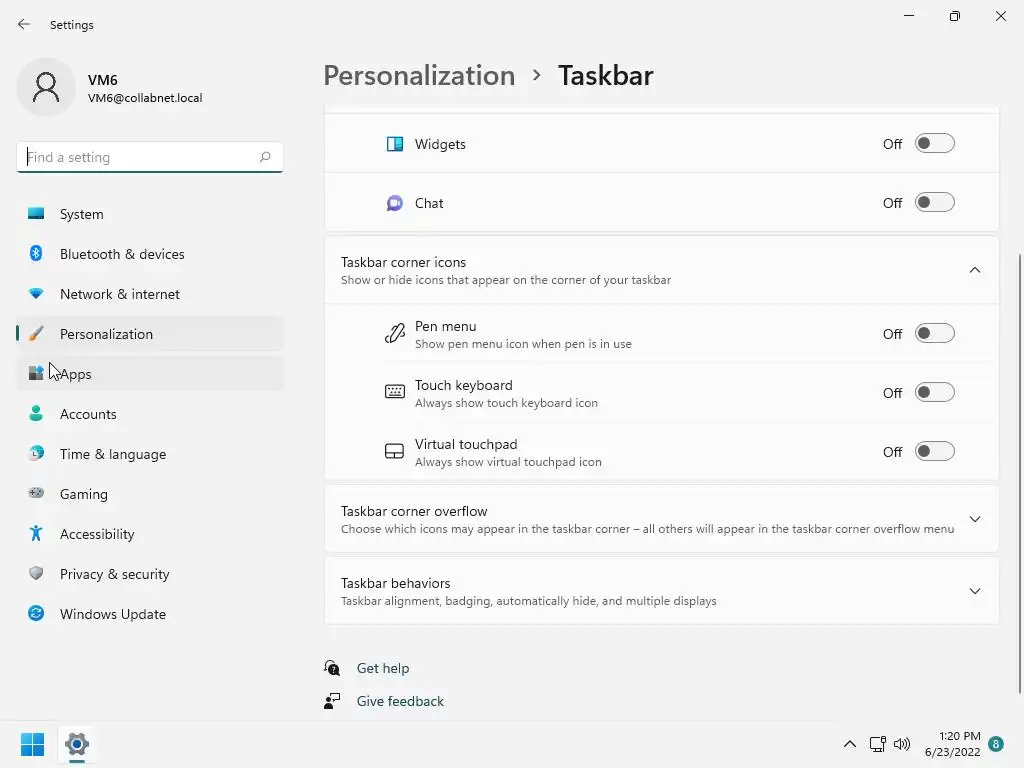Click the Privacy & security shield icon

coord(36,574)
